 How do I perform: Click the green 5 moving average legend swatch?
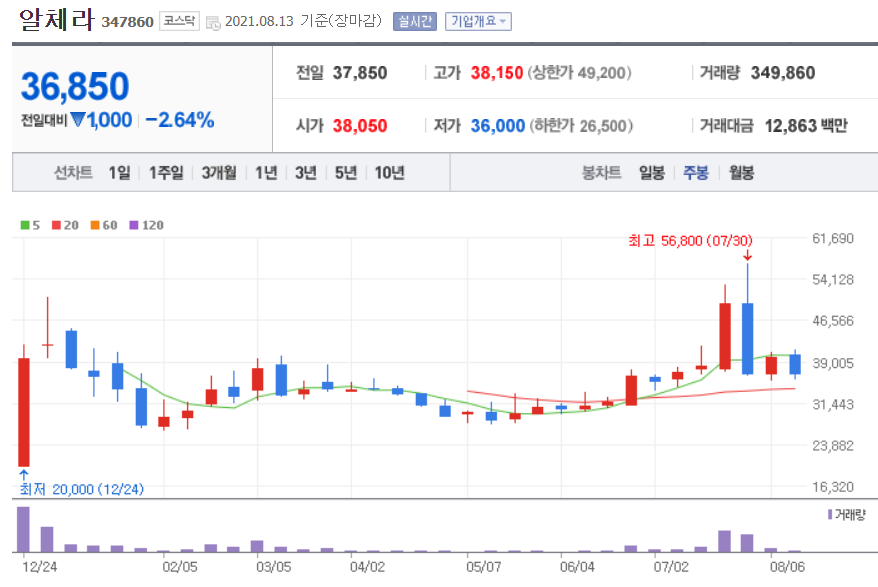tap(25, 225)
